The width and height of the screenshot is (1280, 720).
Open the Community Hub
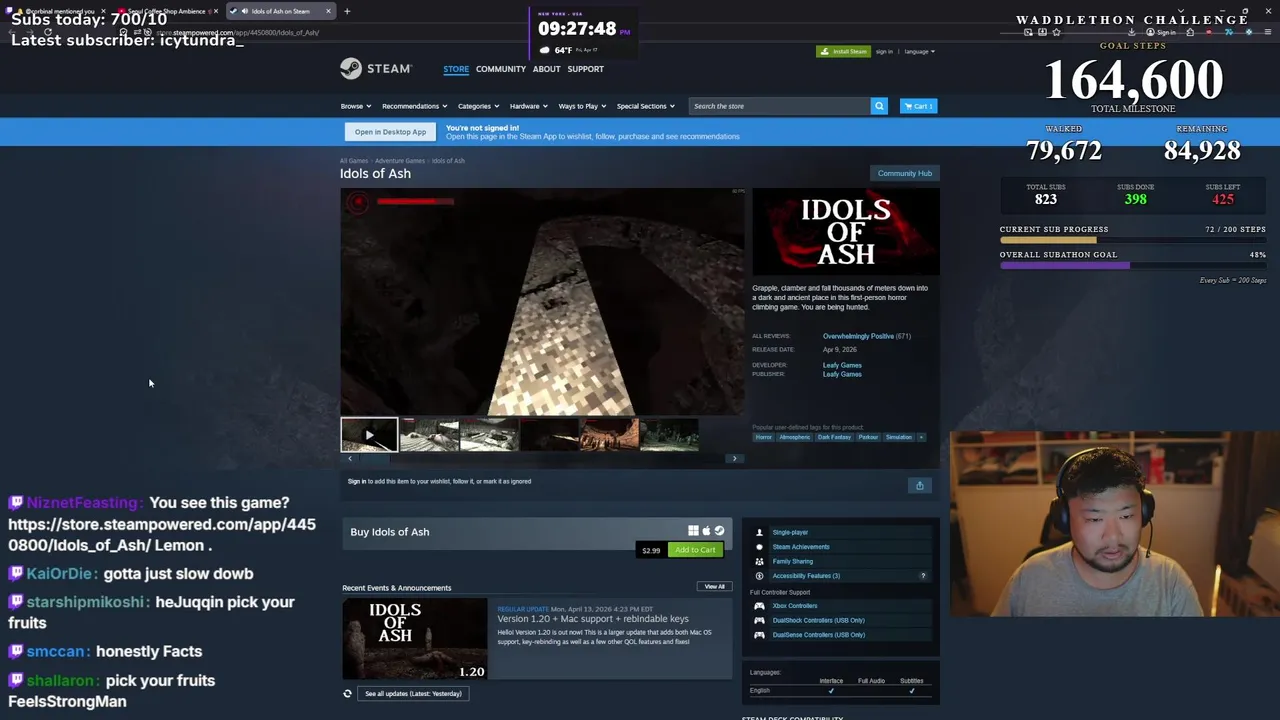click(905, 173)
